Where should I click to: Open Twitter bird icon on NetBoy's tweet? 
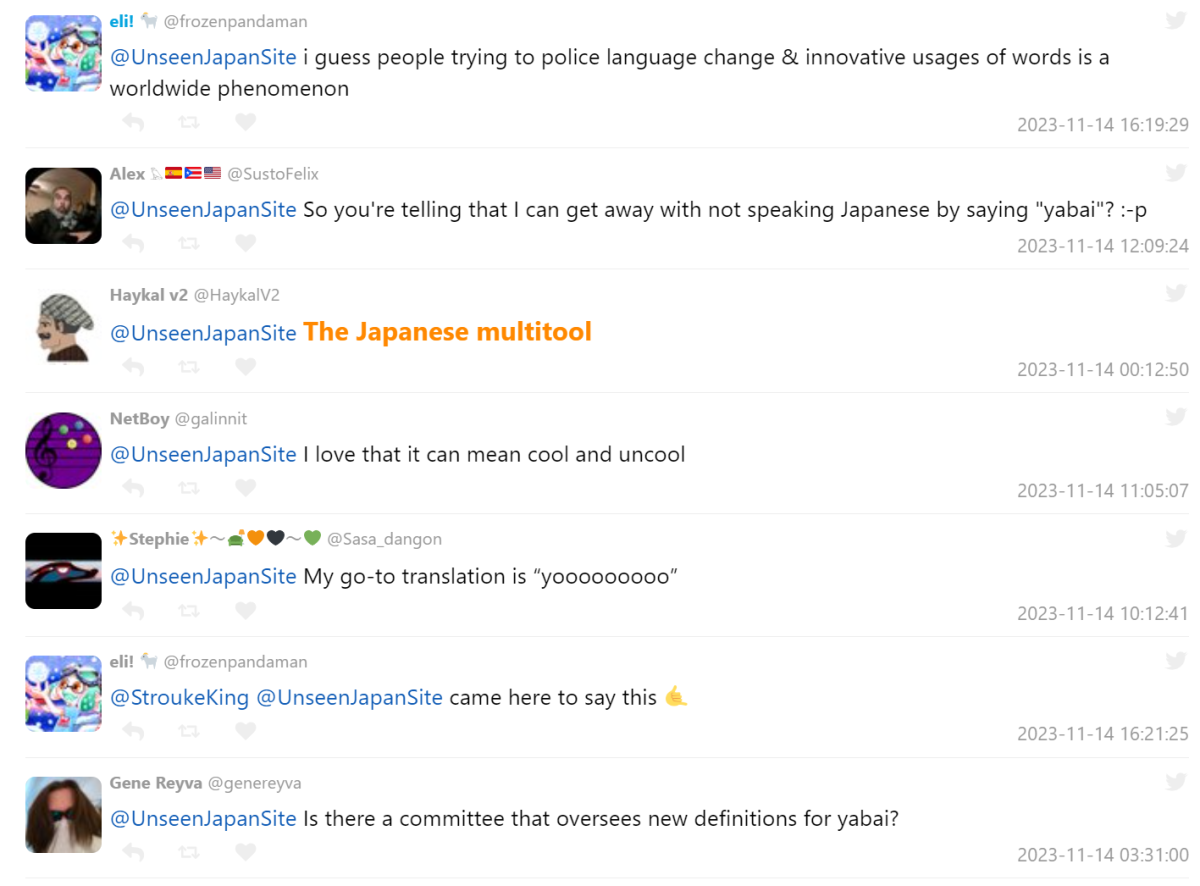1176,417
